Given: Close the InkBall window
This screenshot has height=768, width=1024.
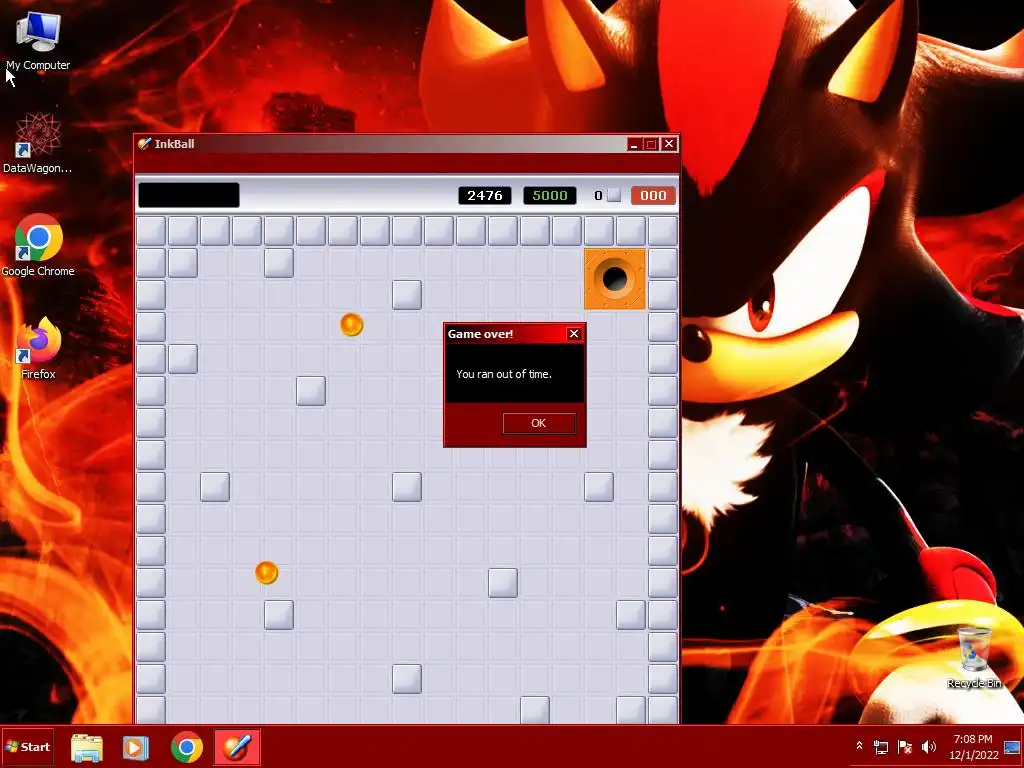Looking at the screenshot, I should [x=669, y=144].
